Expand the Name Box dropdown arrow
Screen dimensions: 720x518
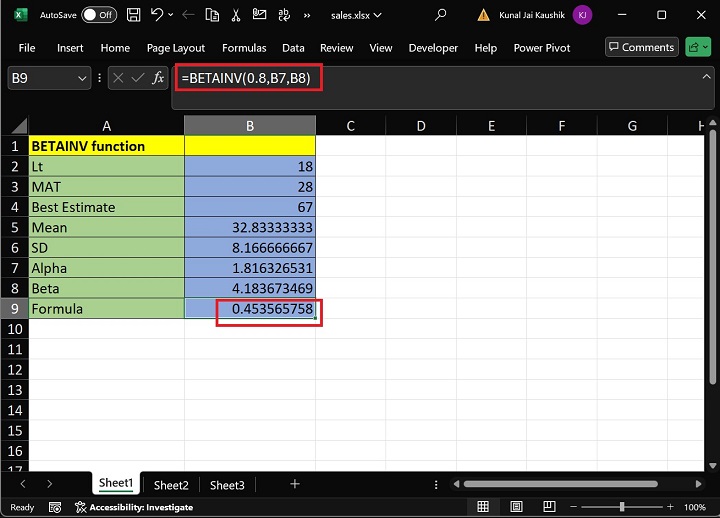point(82,78)
